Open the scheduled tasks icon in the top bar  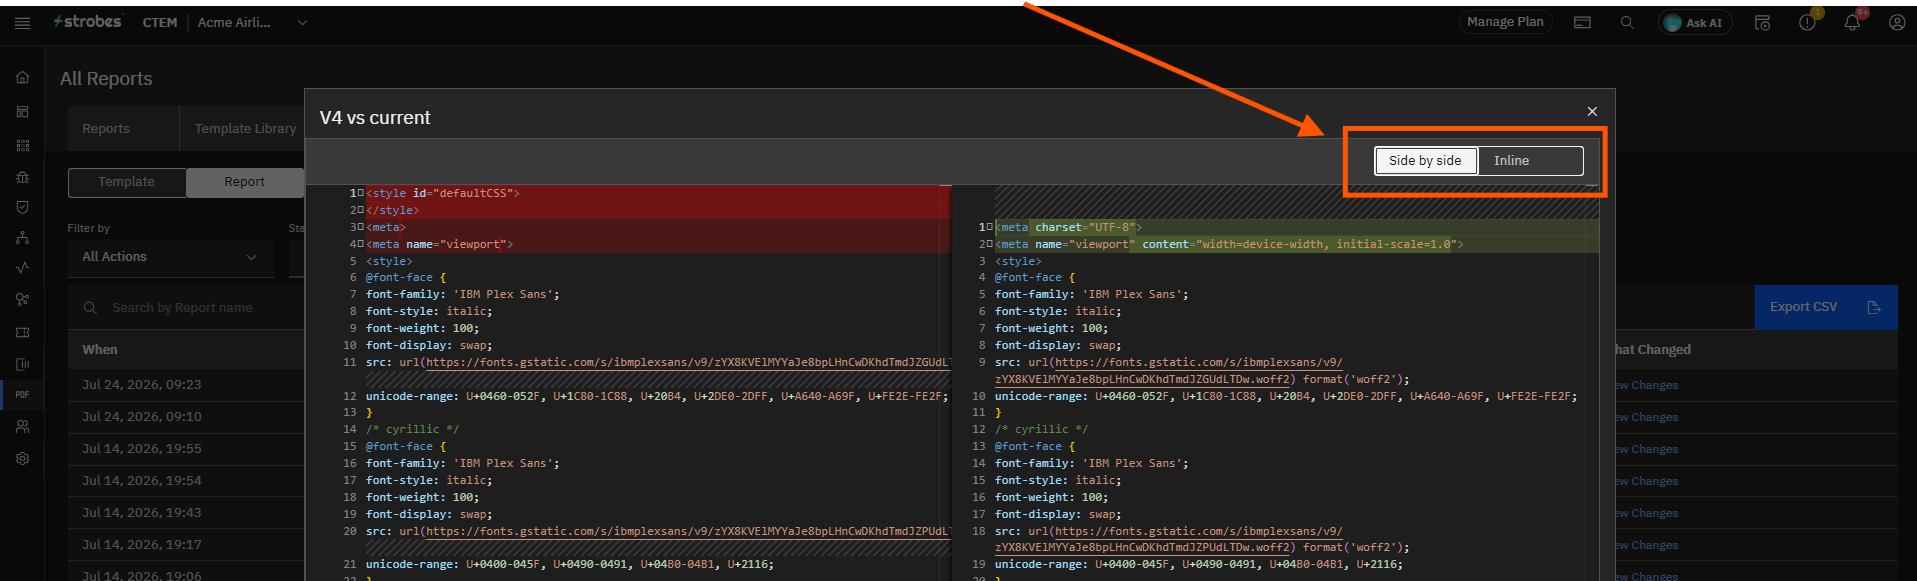coord(1762,22)
